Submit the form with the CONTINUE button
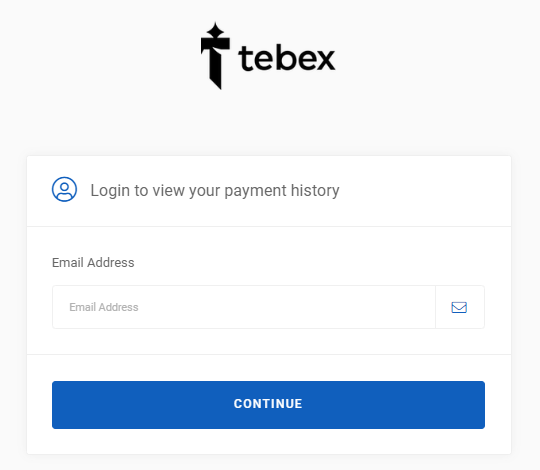The height and width of the screenshot is (470, 540). tap(268, 405)
